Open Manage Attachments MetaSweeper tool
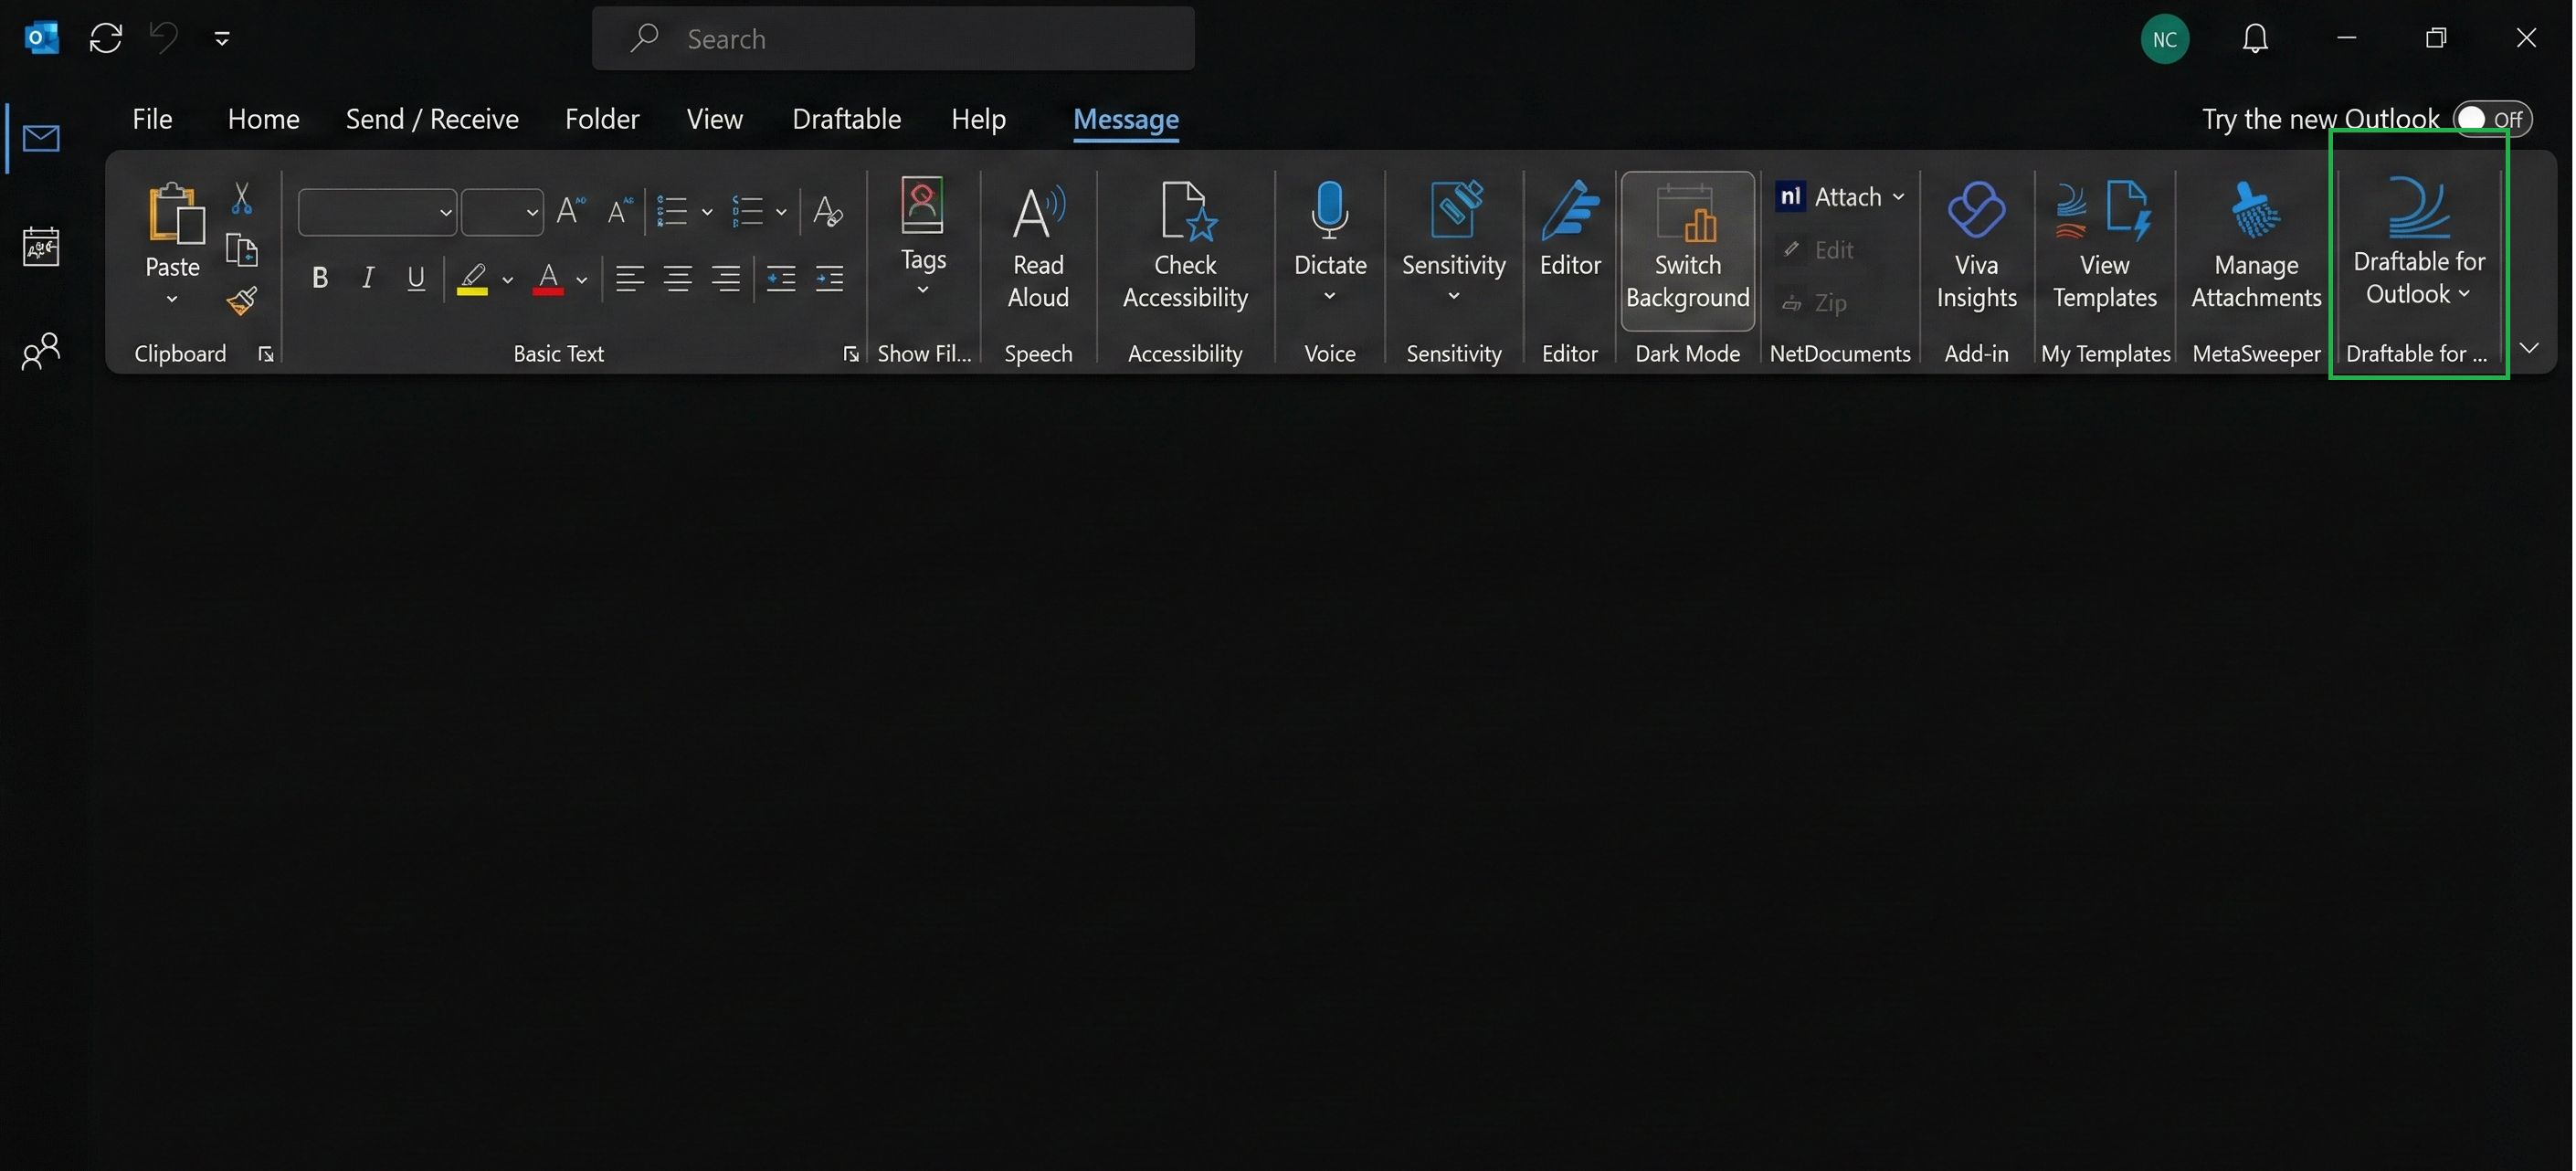The image size is (2576, 1171). [2254, 245]
